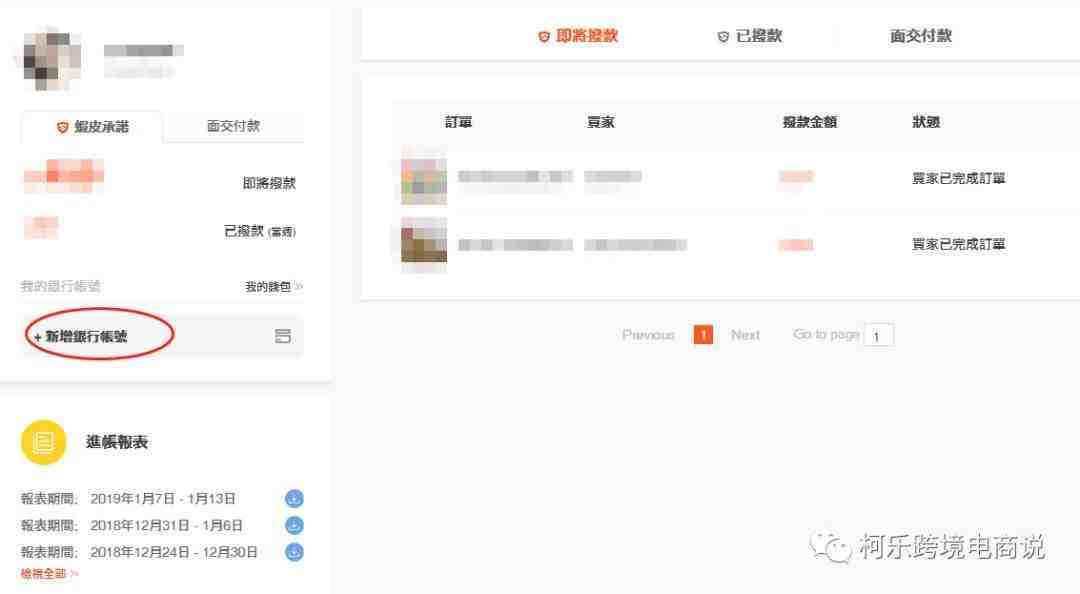
Task: Click second row's 買家已完成訂單 status
Action: tap(958, 244)
